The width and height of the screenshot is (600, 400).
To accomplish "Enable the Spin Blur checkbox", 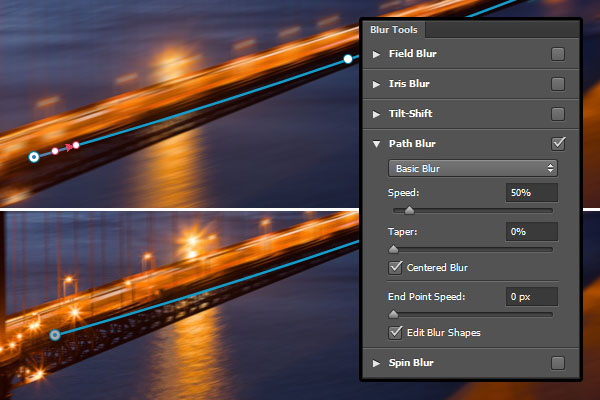I will click(x=558, y=362).
